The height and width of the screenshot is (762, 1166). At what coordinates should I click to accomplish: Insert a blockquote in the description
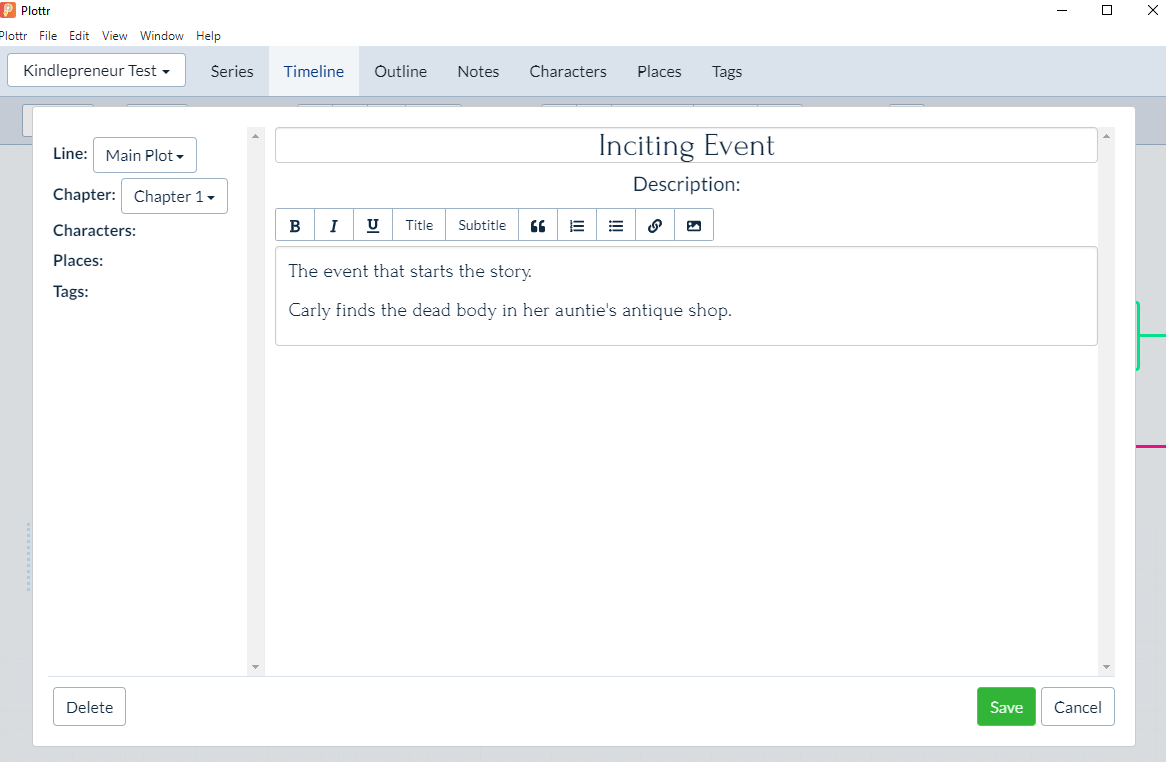[538, 224]
